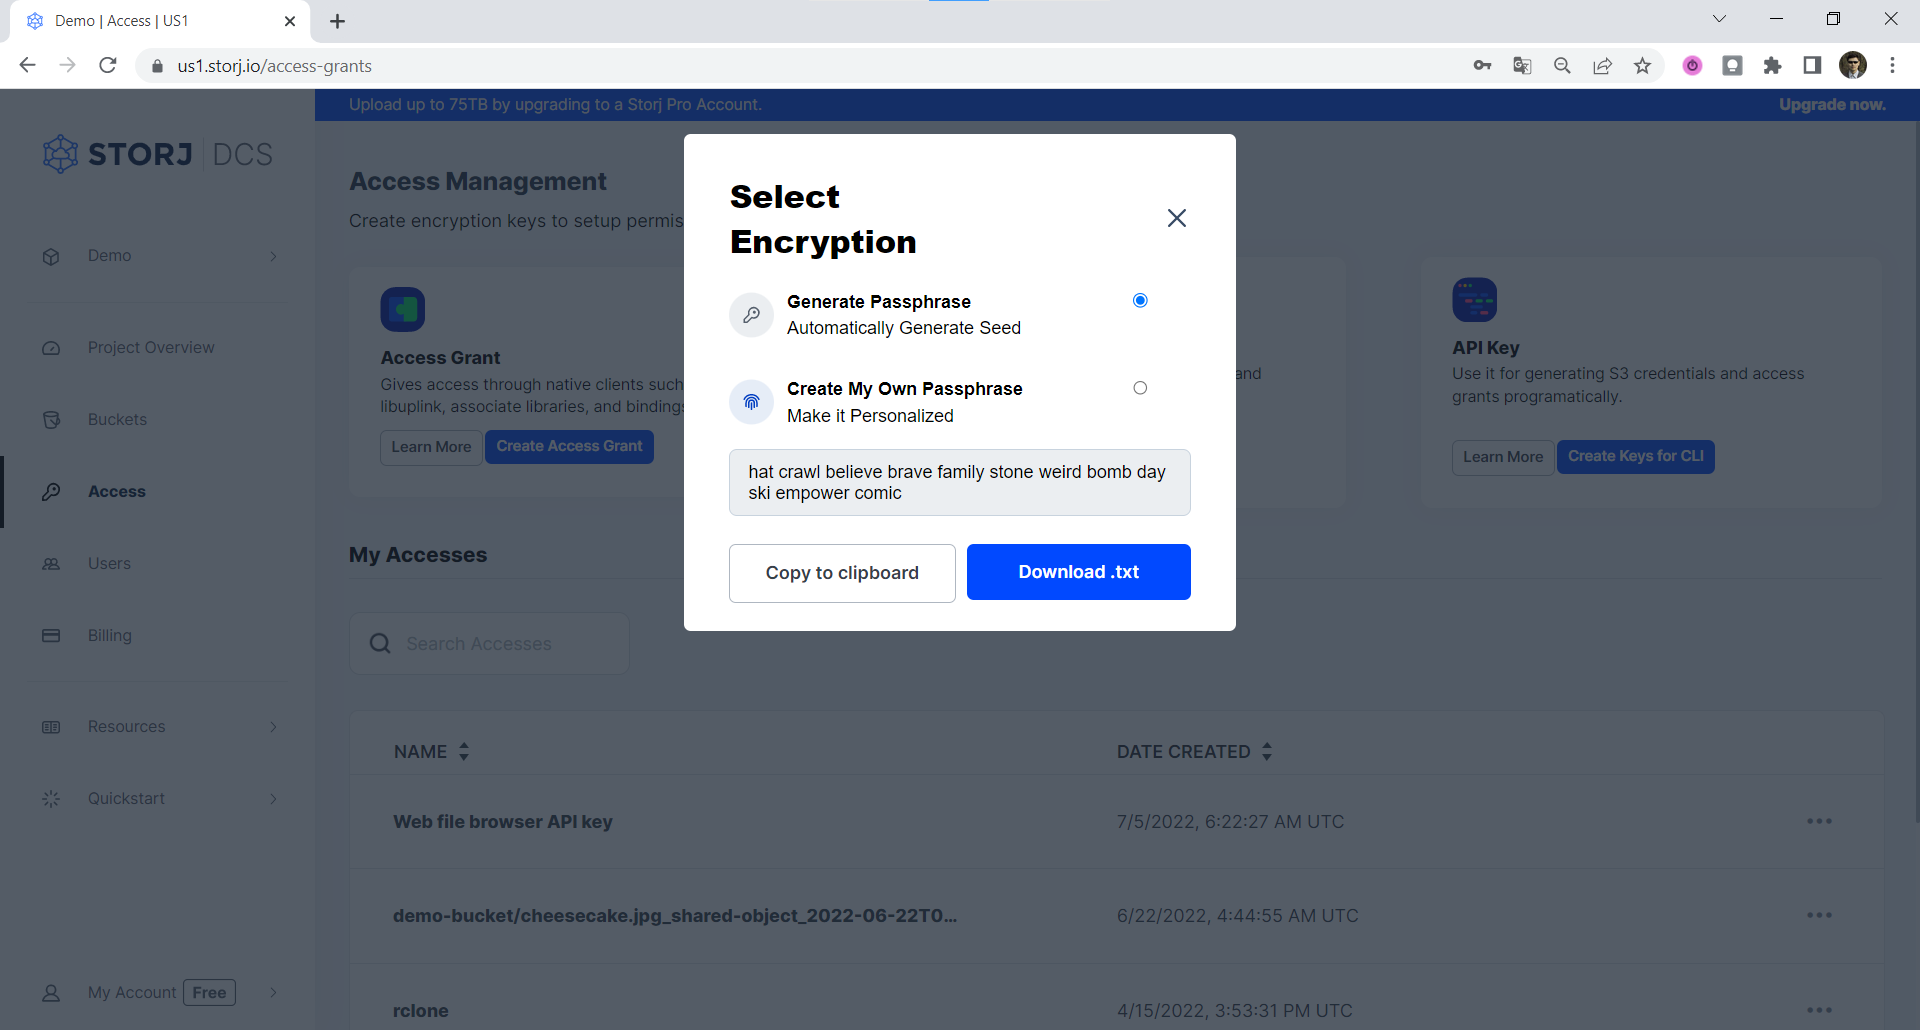Go to Billing in the sidebar
The height and width of the screenshot is (1030, 1920).
click(110, 636)
